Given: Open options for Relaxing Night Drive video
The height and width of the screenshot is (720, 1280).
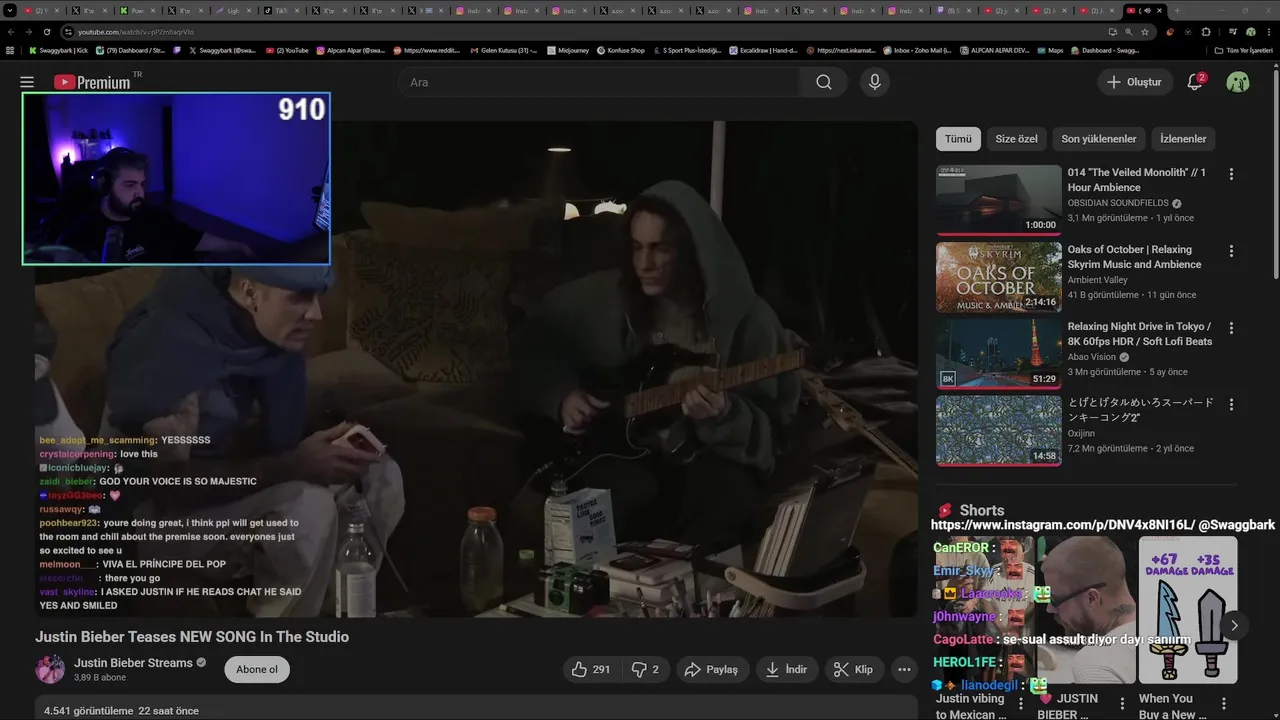Looking at the screenshot, I should [1231, 328].
